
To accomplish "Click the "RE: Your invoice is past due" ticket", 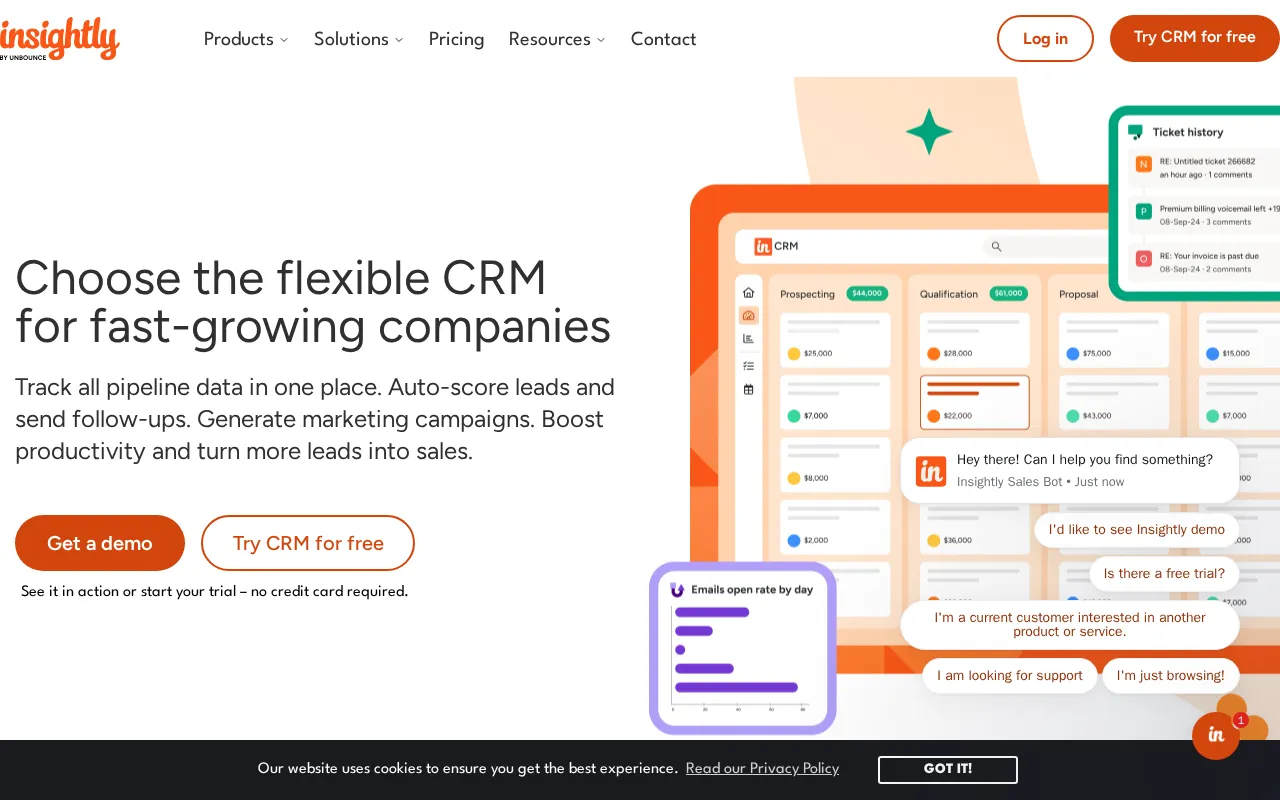I will 1206,261.
